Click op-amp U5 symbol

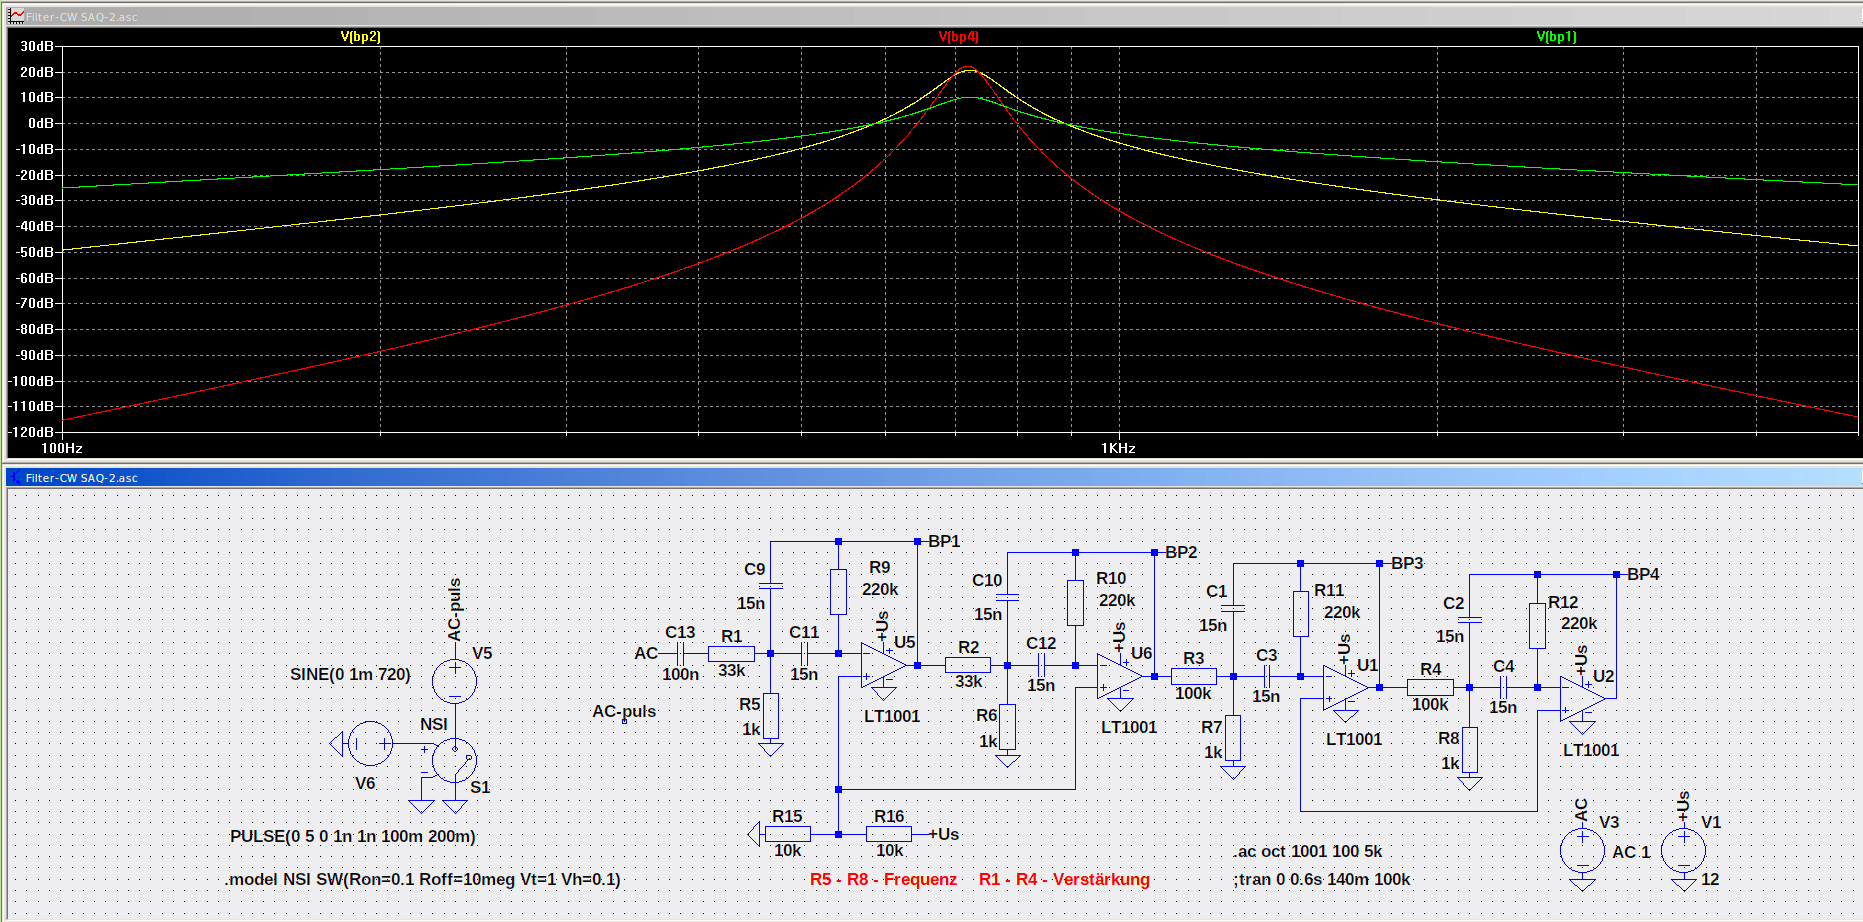(883, 665)
